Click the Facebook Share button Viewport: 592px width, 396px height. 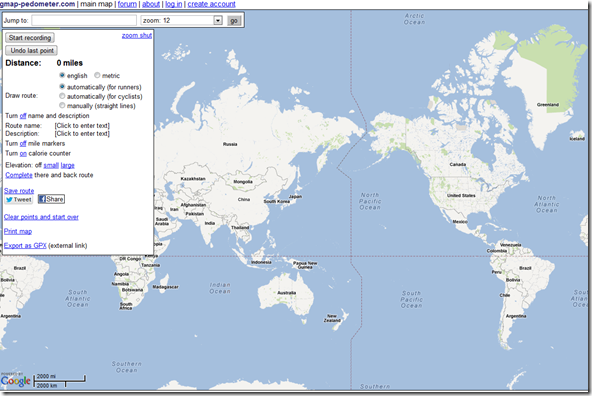click(x=51, y=199)
